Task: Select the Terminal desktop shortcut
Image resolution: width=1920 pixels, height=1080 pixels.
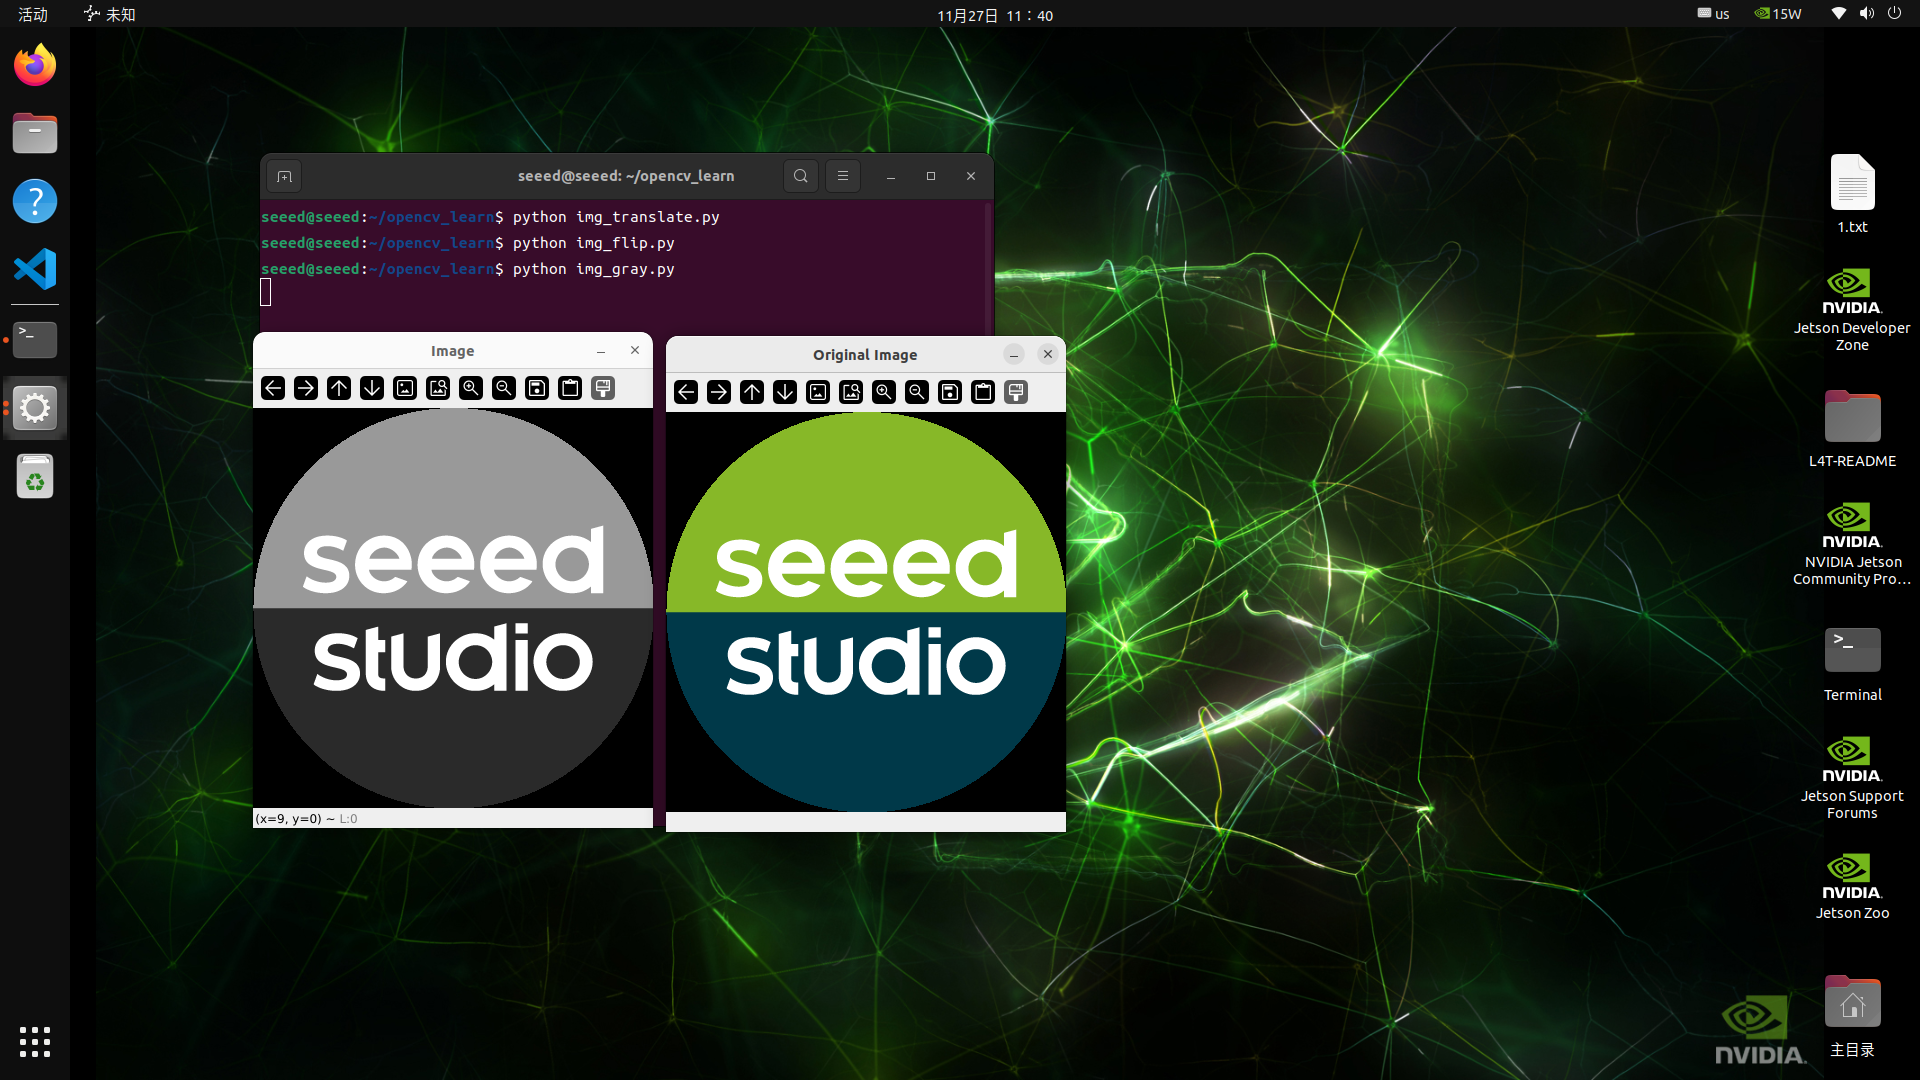Action: [x=1852, y=663]
